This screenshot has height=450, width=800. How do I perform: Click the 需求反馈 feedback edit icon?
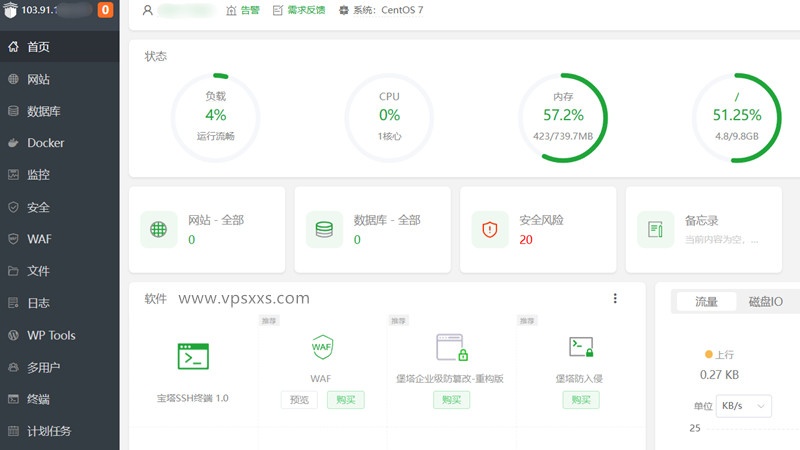(x=278, y=10)
